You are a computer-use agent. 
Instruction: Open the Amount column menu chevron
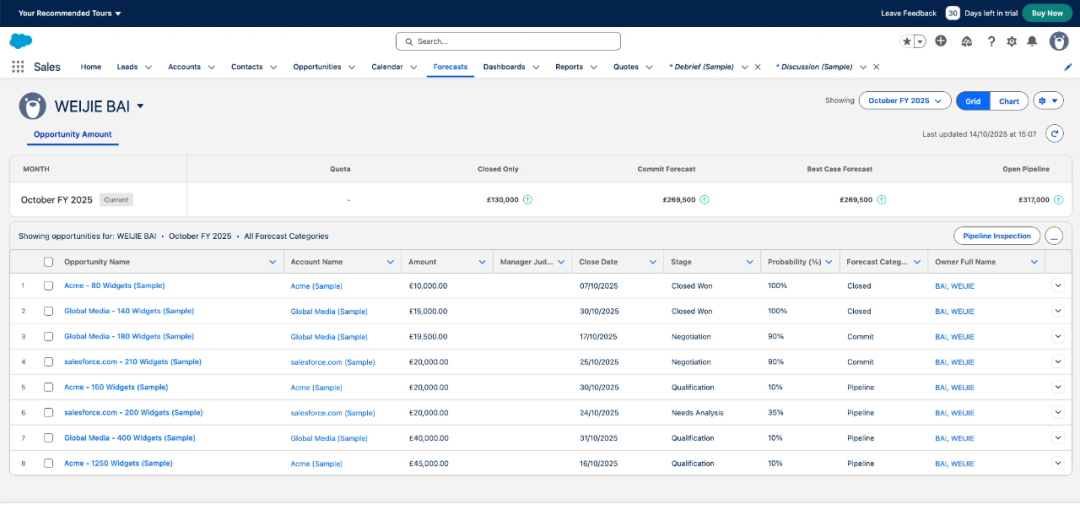(x=482, y=262)
